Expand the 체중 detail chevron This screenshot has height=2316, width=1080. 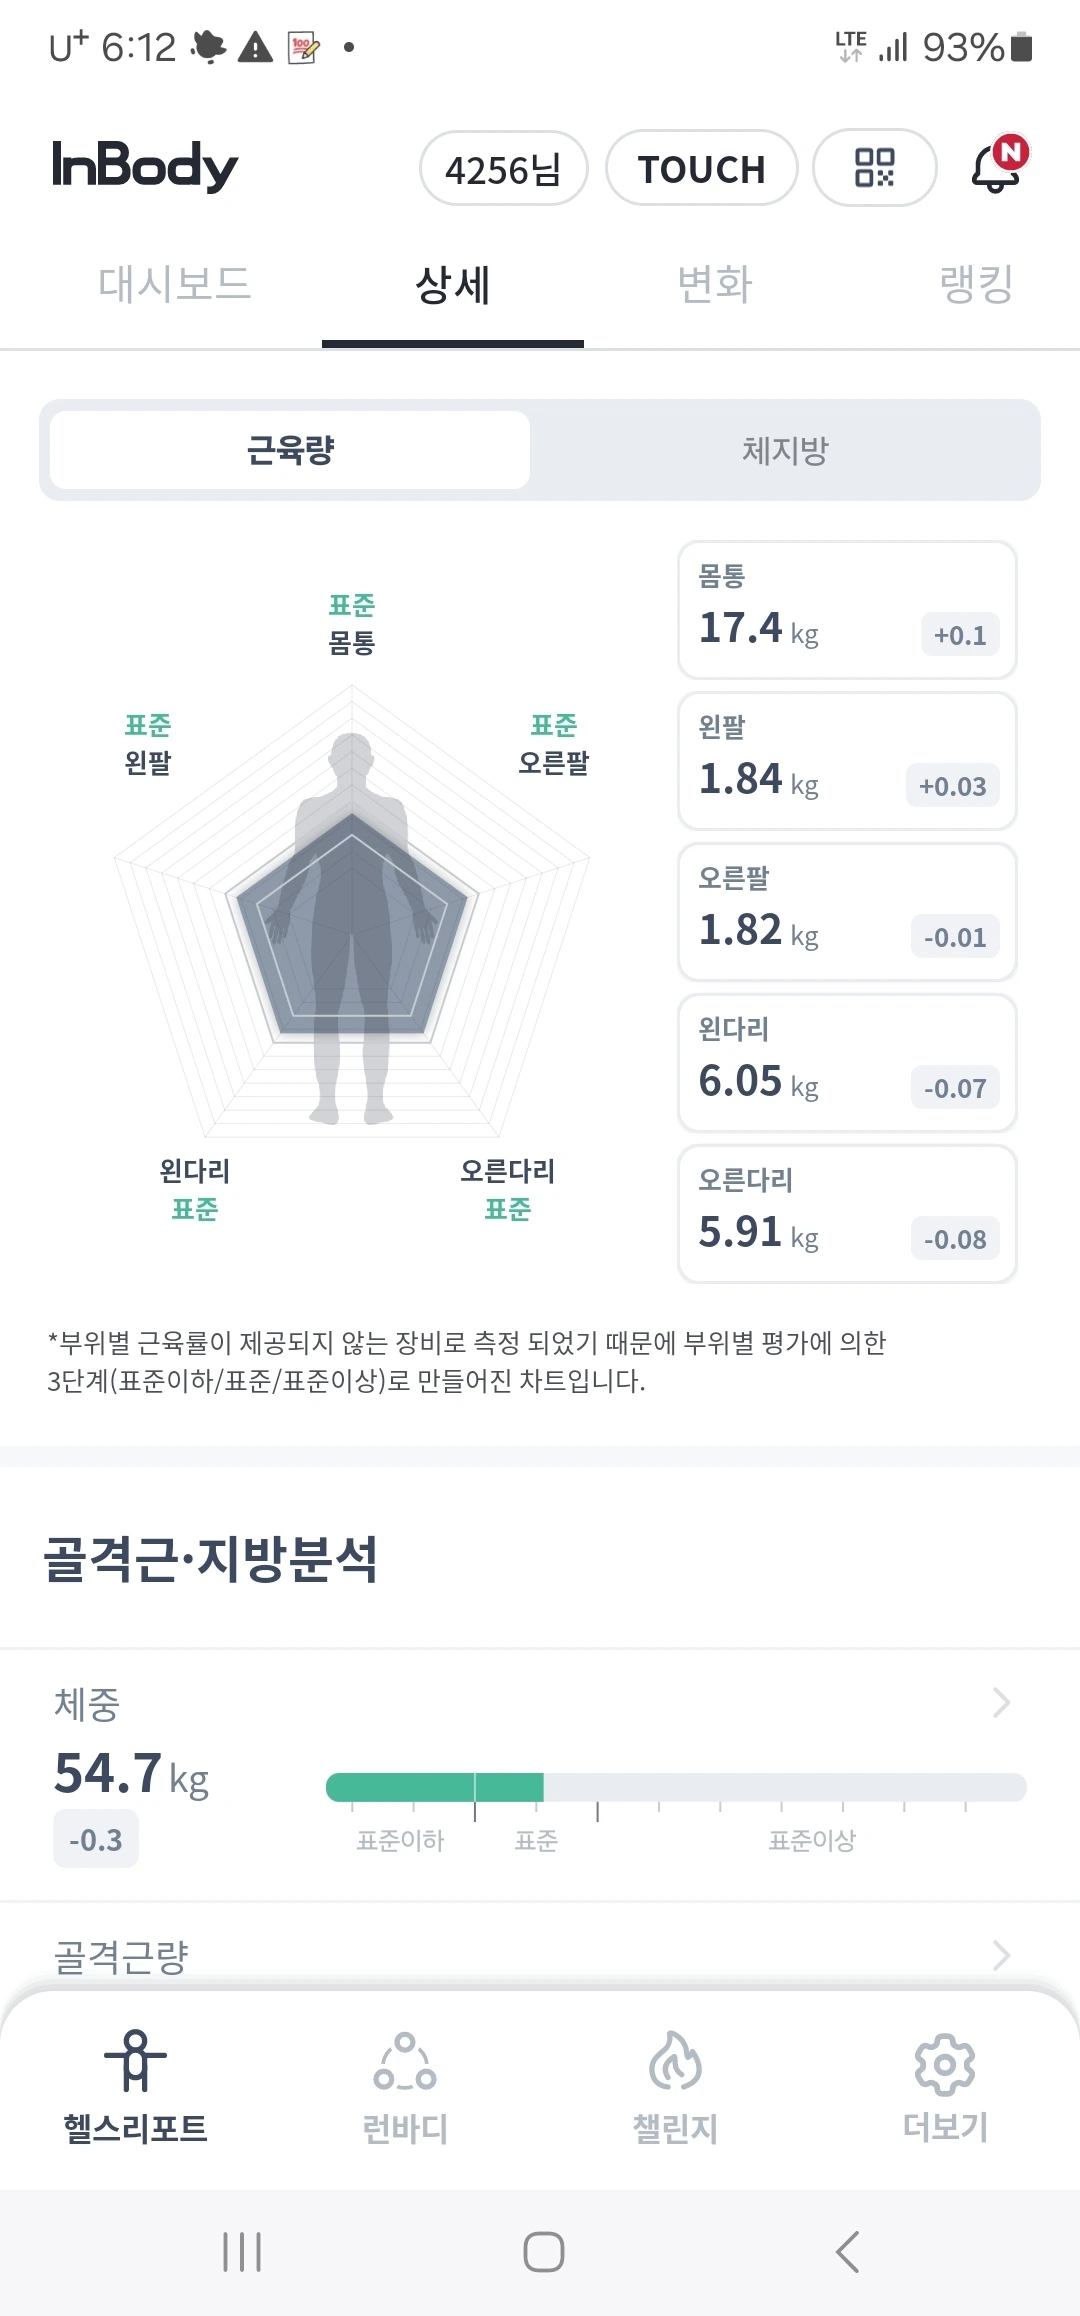click(1001, 1702)
